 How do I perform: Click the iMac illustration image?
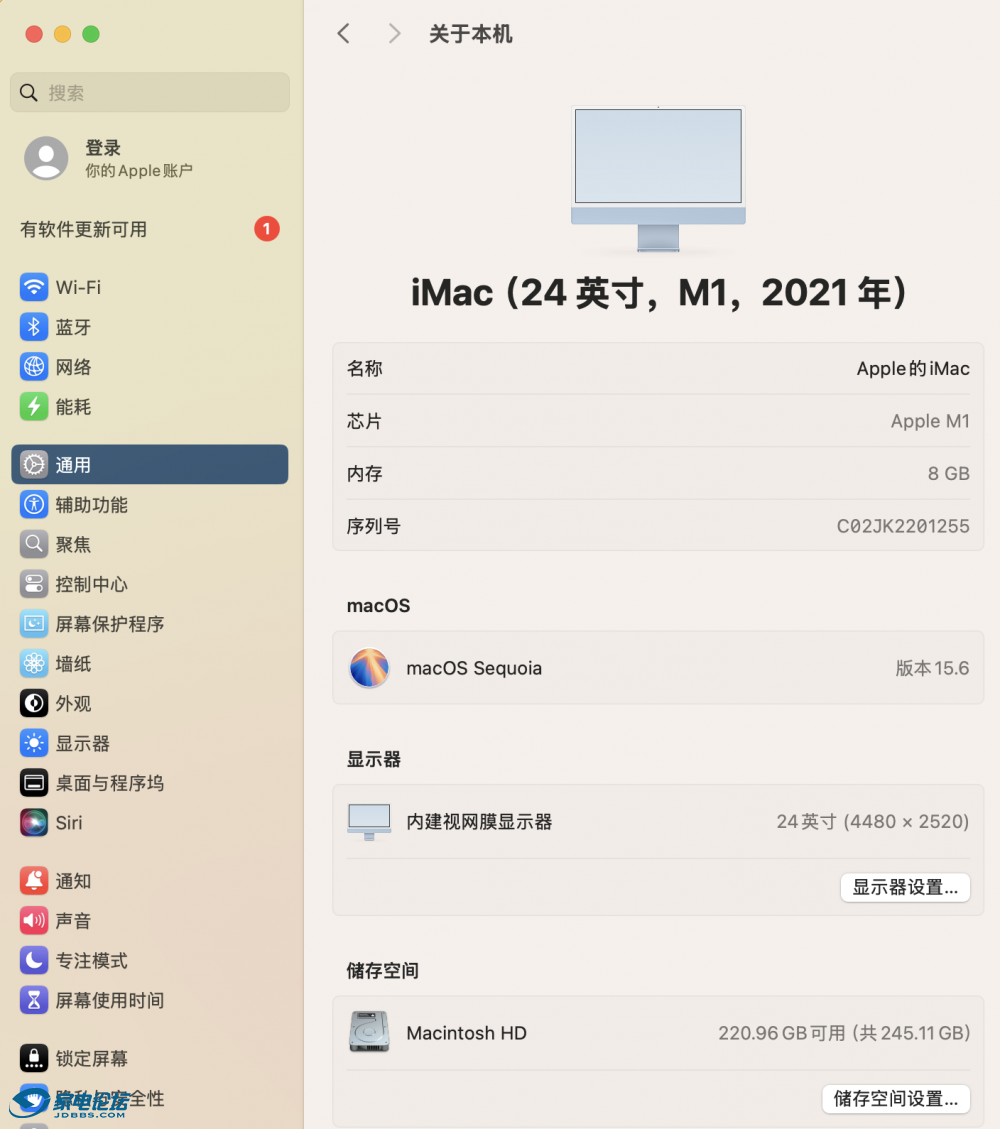tap(658, 179)
